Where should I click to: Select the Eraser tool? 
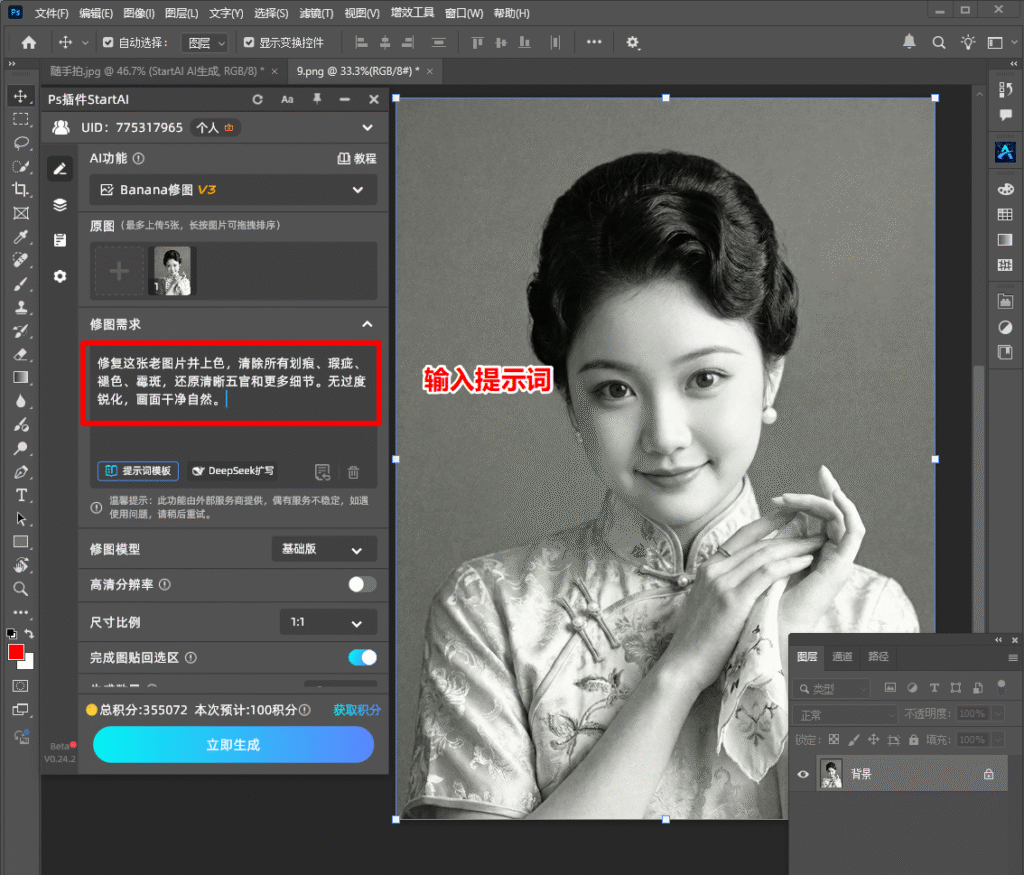tap(20, 354)
